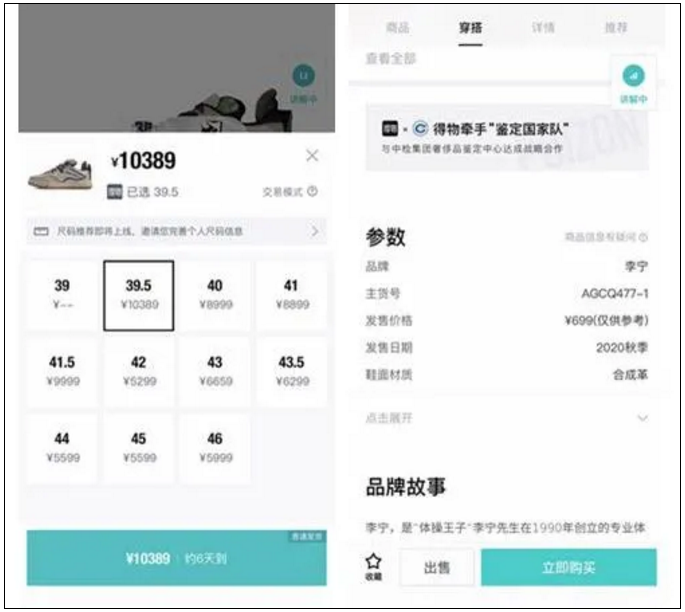The height and width of the screenshot is (612, 685).
Task: Click the 已选 39.5 label
Action: pyautogui.click(x=152, y=192)
